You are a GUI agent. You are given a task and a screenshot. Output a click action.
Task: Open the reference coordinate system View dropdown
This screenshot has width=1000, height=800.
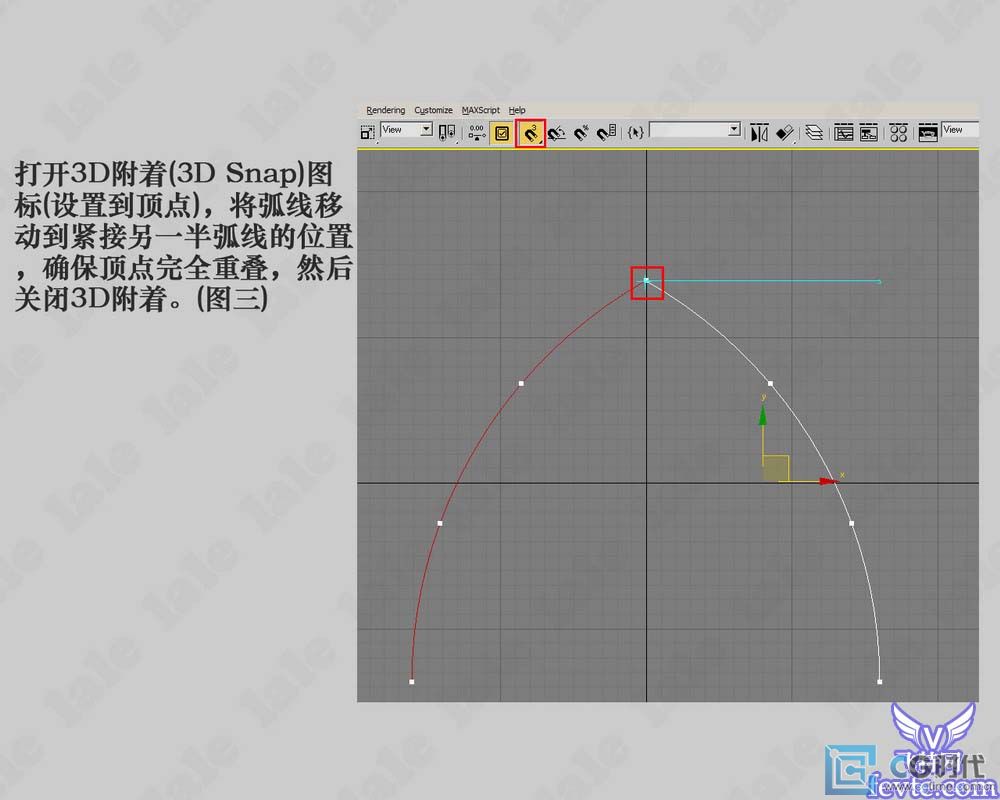[x=407, y=130]
